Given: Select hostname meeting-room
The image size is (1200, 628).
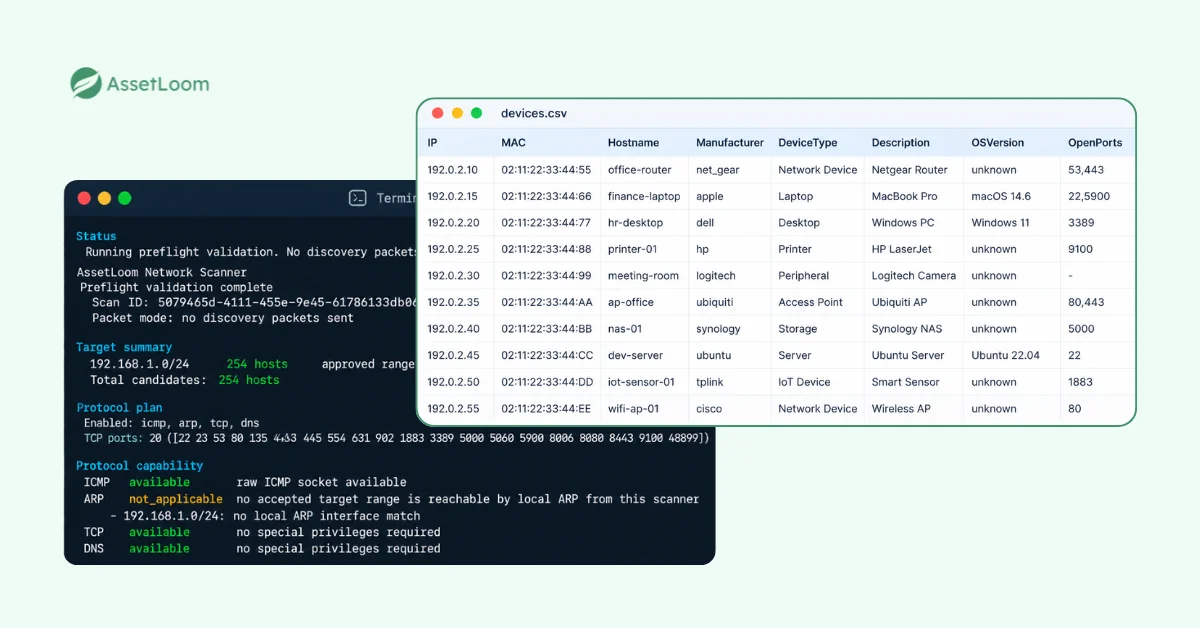Looking at the screenshot, I should click(x=643, y=276).
